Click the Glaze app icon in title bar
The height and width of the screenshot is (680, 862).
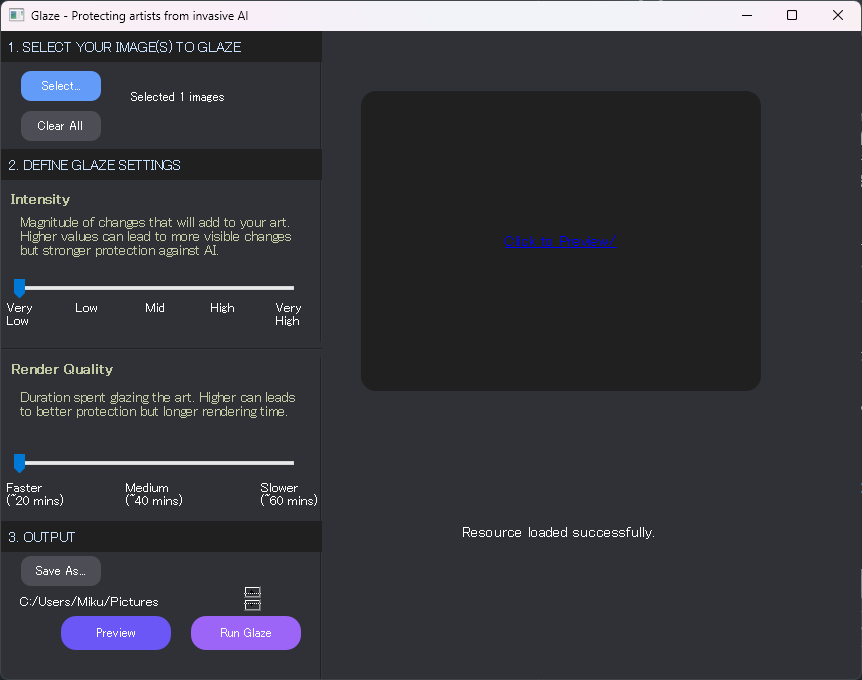point(16,15)
